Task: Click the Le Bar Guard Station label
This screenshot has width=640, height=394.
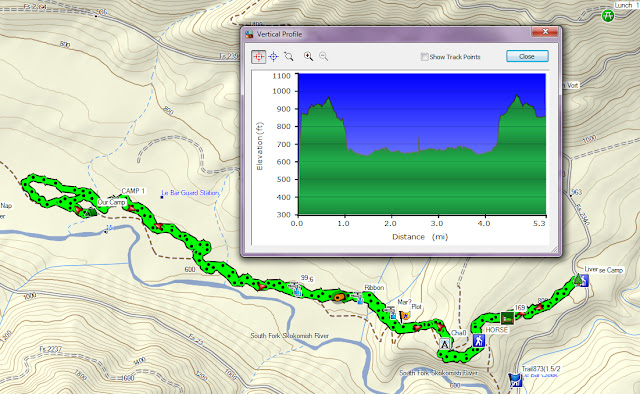Action: [190, 193]
